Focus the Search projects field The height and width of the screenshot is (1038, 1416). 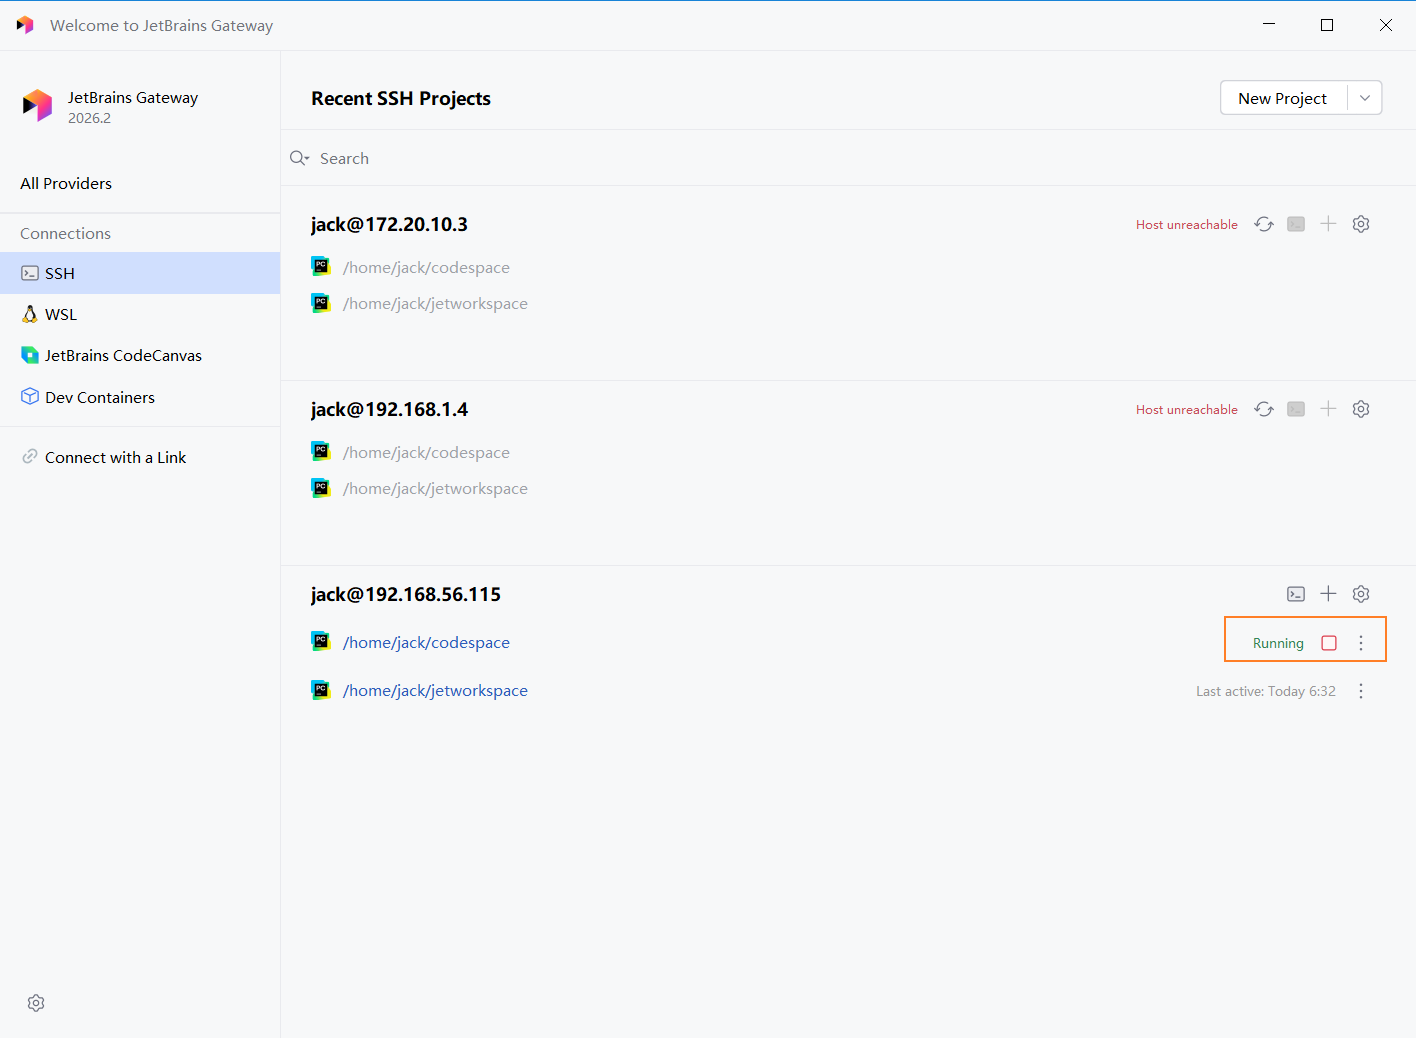pyautogui.click(x=848, y=158)
